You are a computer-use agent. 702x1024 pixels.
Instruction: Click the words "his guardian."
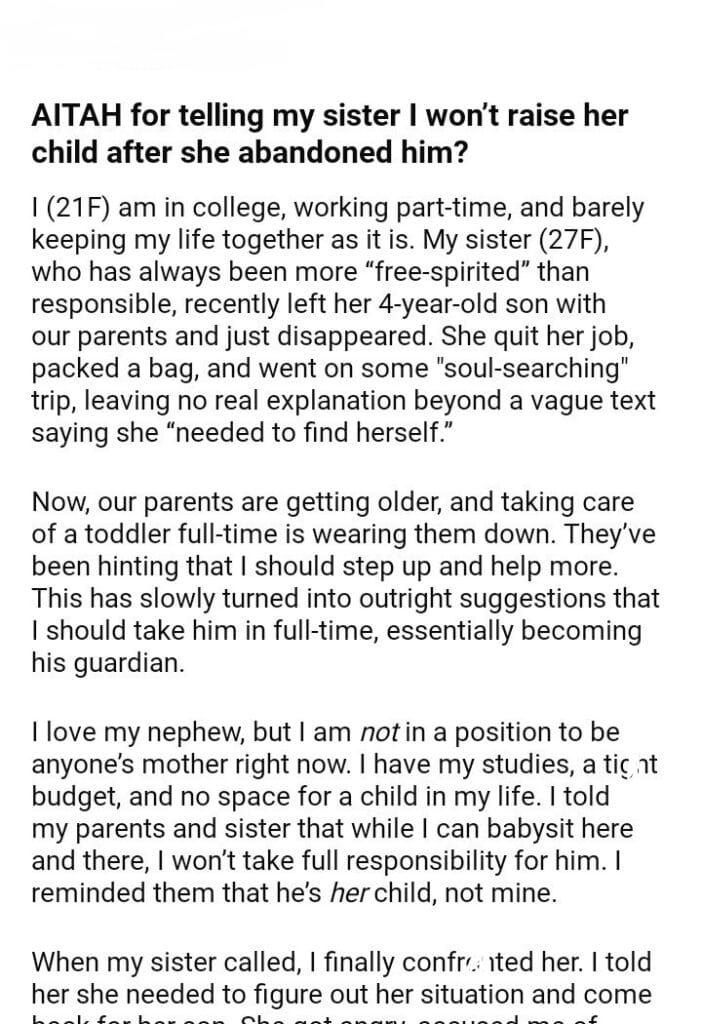tap(108, 663)
